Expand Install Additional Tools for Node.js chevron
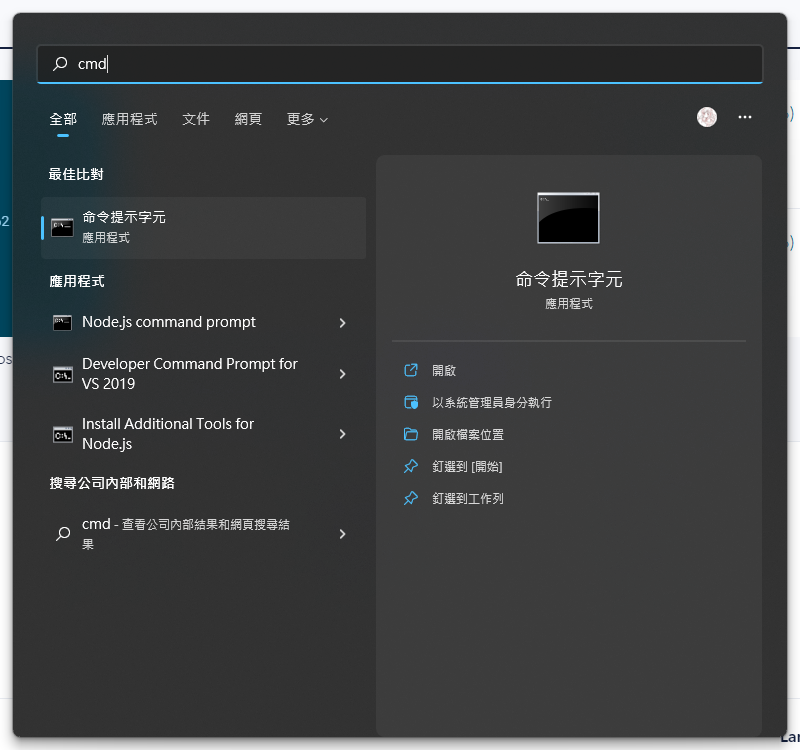Viewport: 800px width, 750px height. [342, 434]
